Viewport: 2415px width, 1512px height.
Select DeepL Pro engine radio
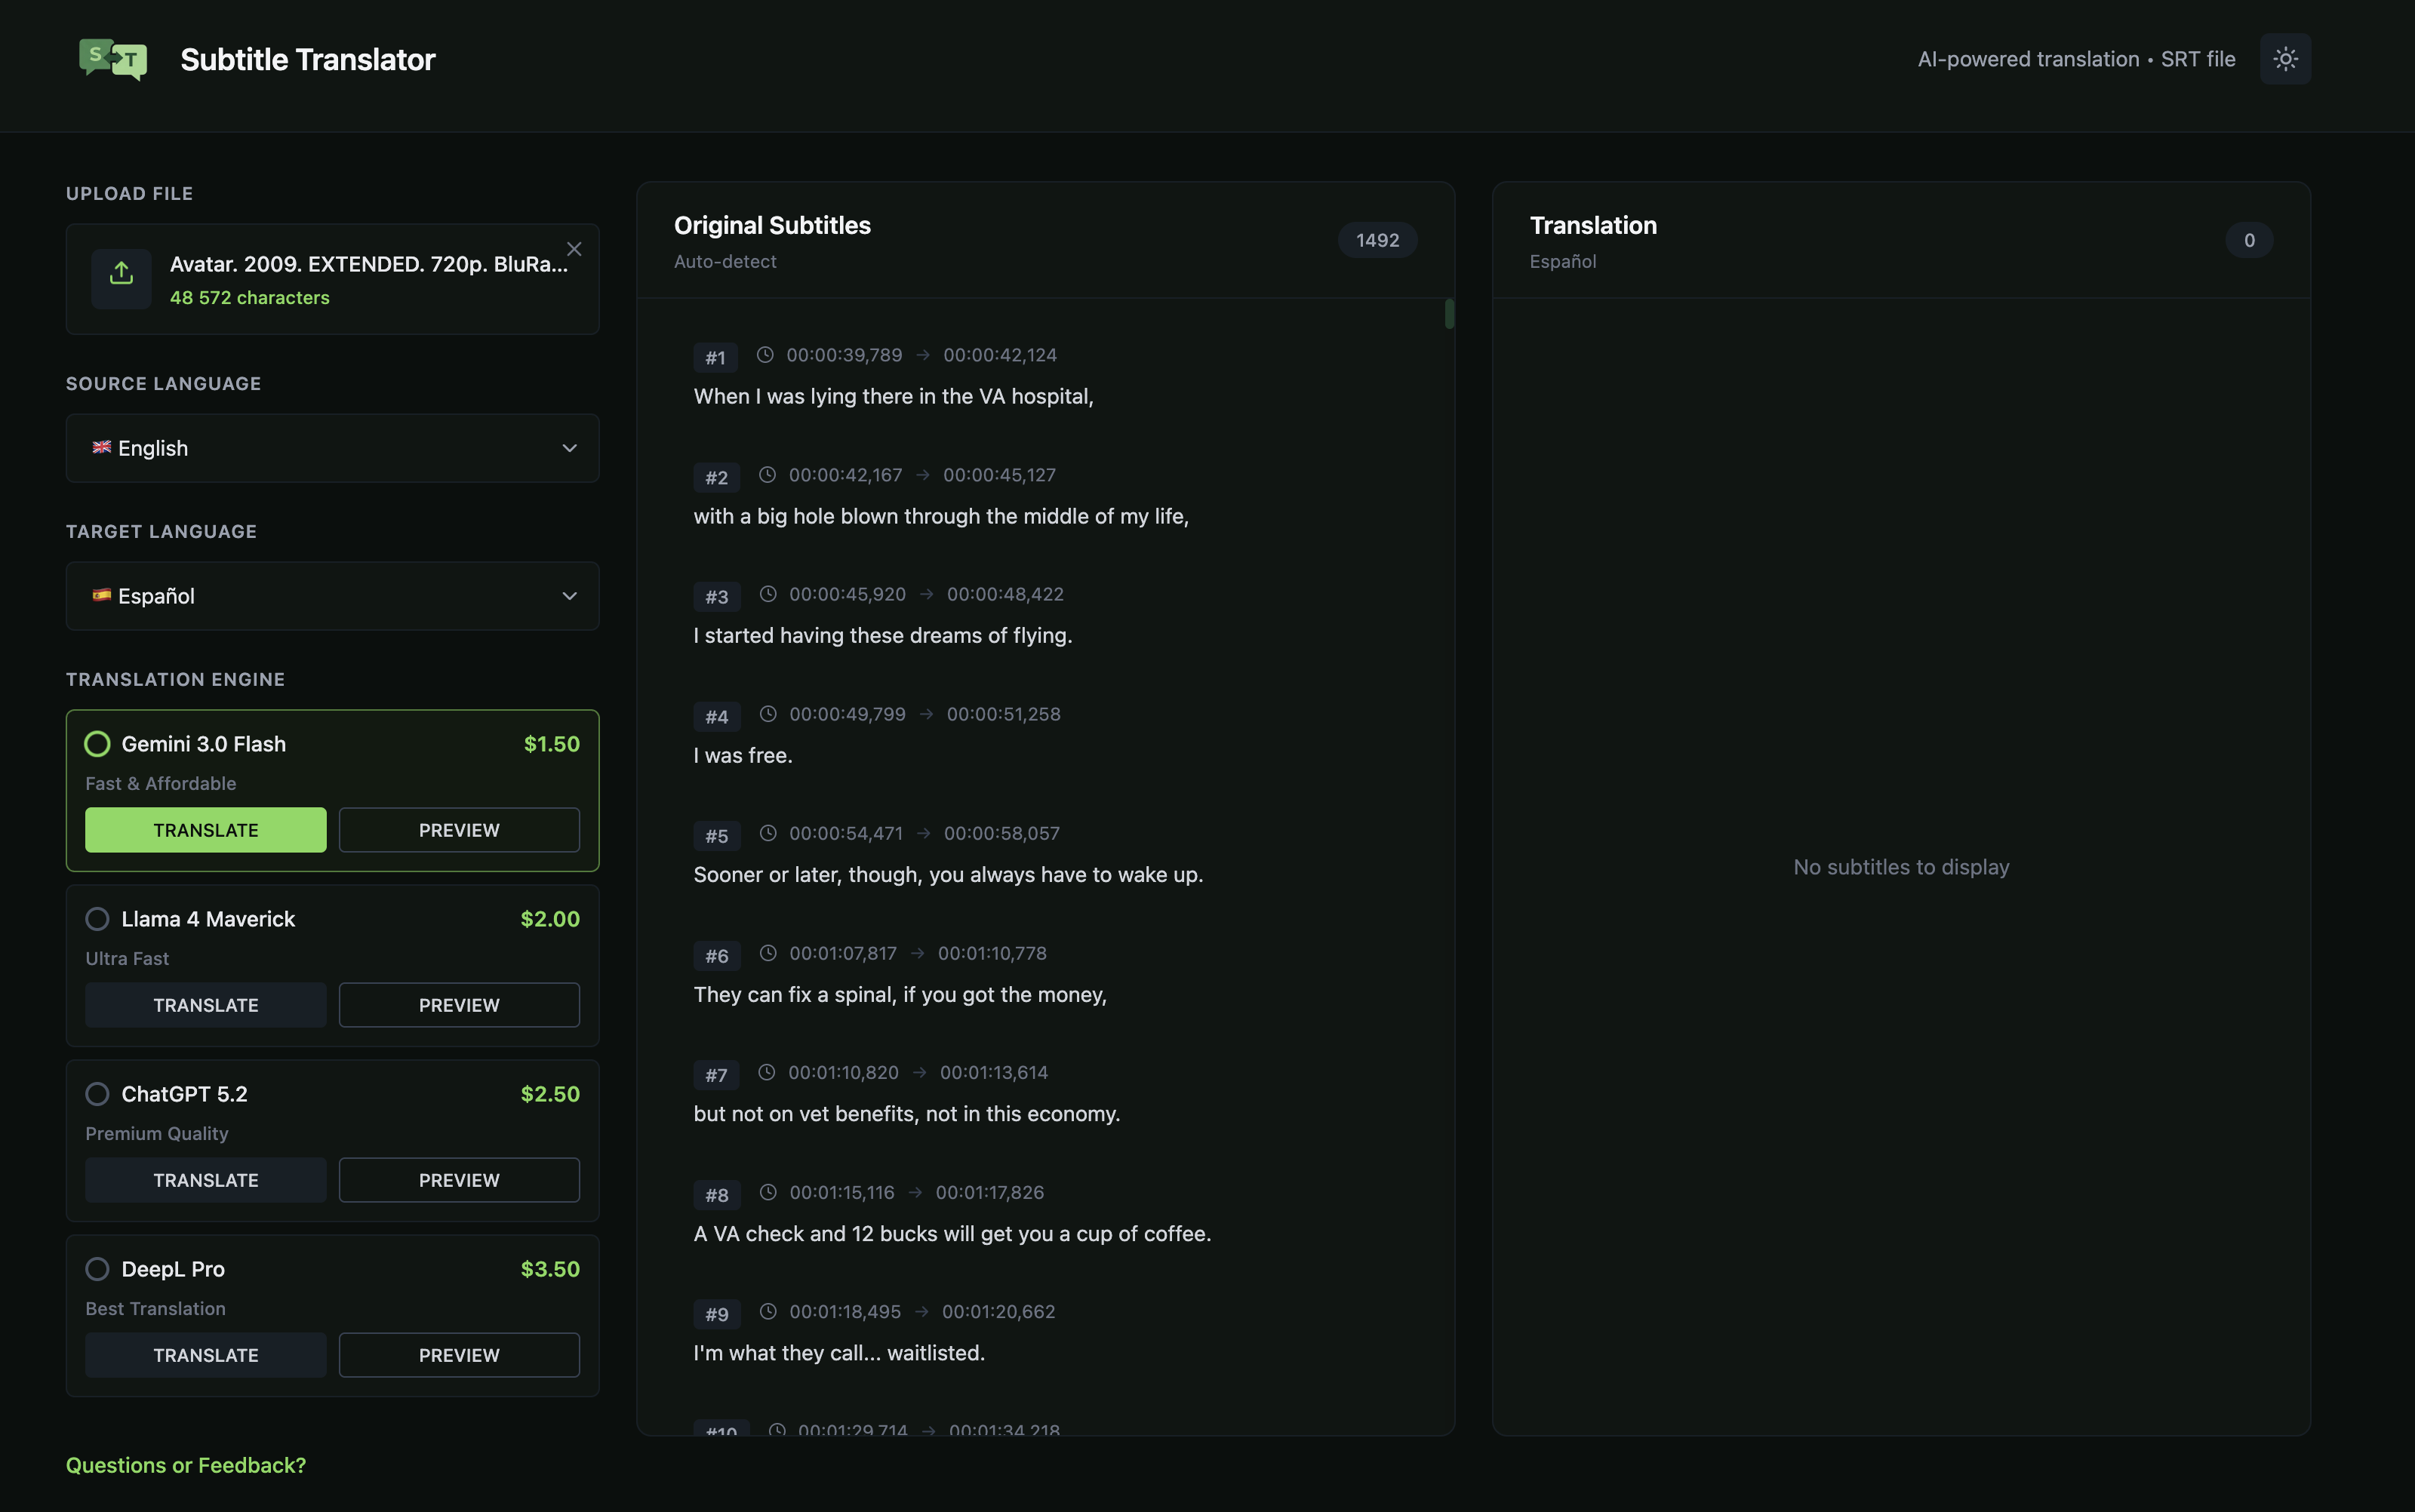[x=97, y=1269]
